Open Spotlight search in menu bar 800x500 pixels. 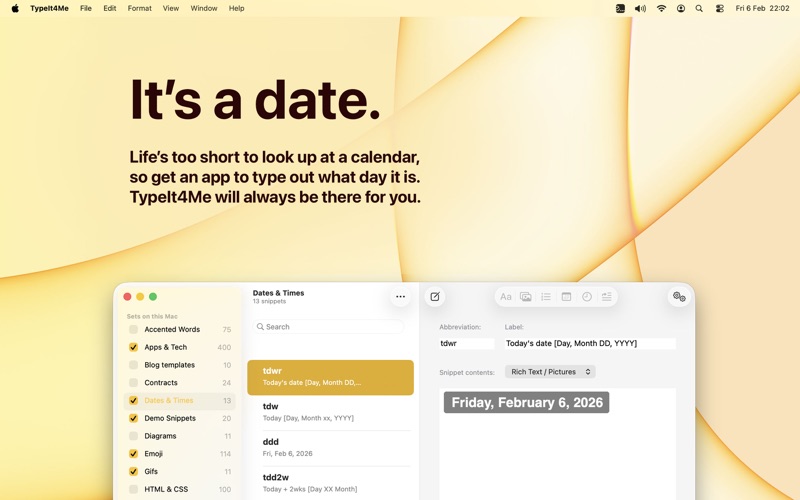pos(699,8)
